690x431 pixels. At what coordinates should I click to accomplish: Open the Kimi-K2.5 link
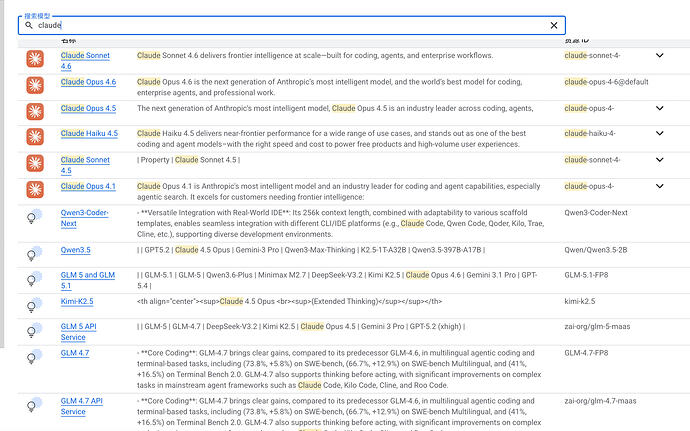[77, 302]
